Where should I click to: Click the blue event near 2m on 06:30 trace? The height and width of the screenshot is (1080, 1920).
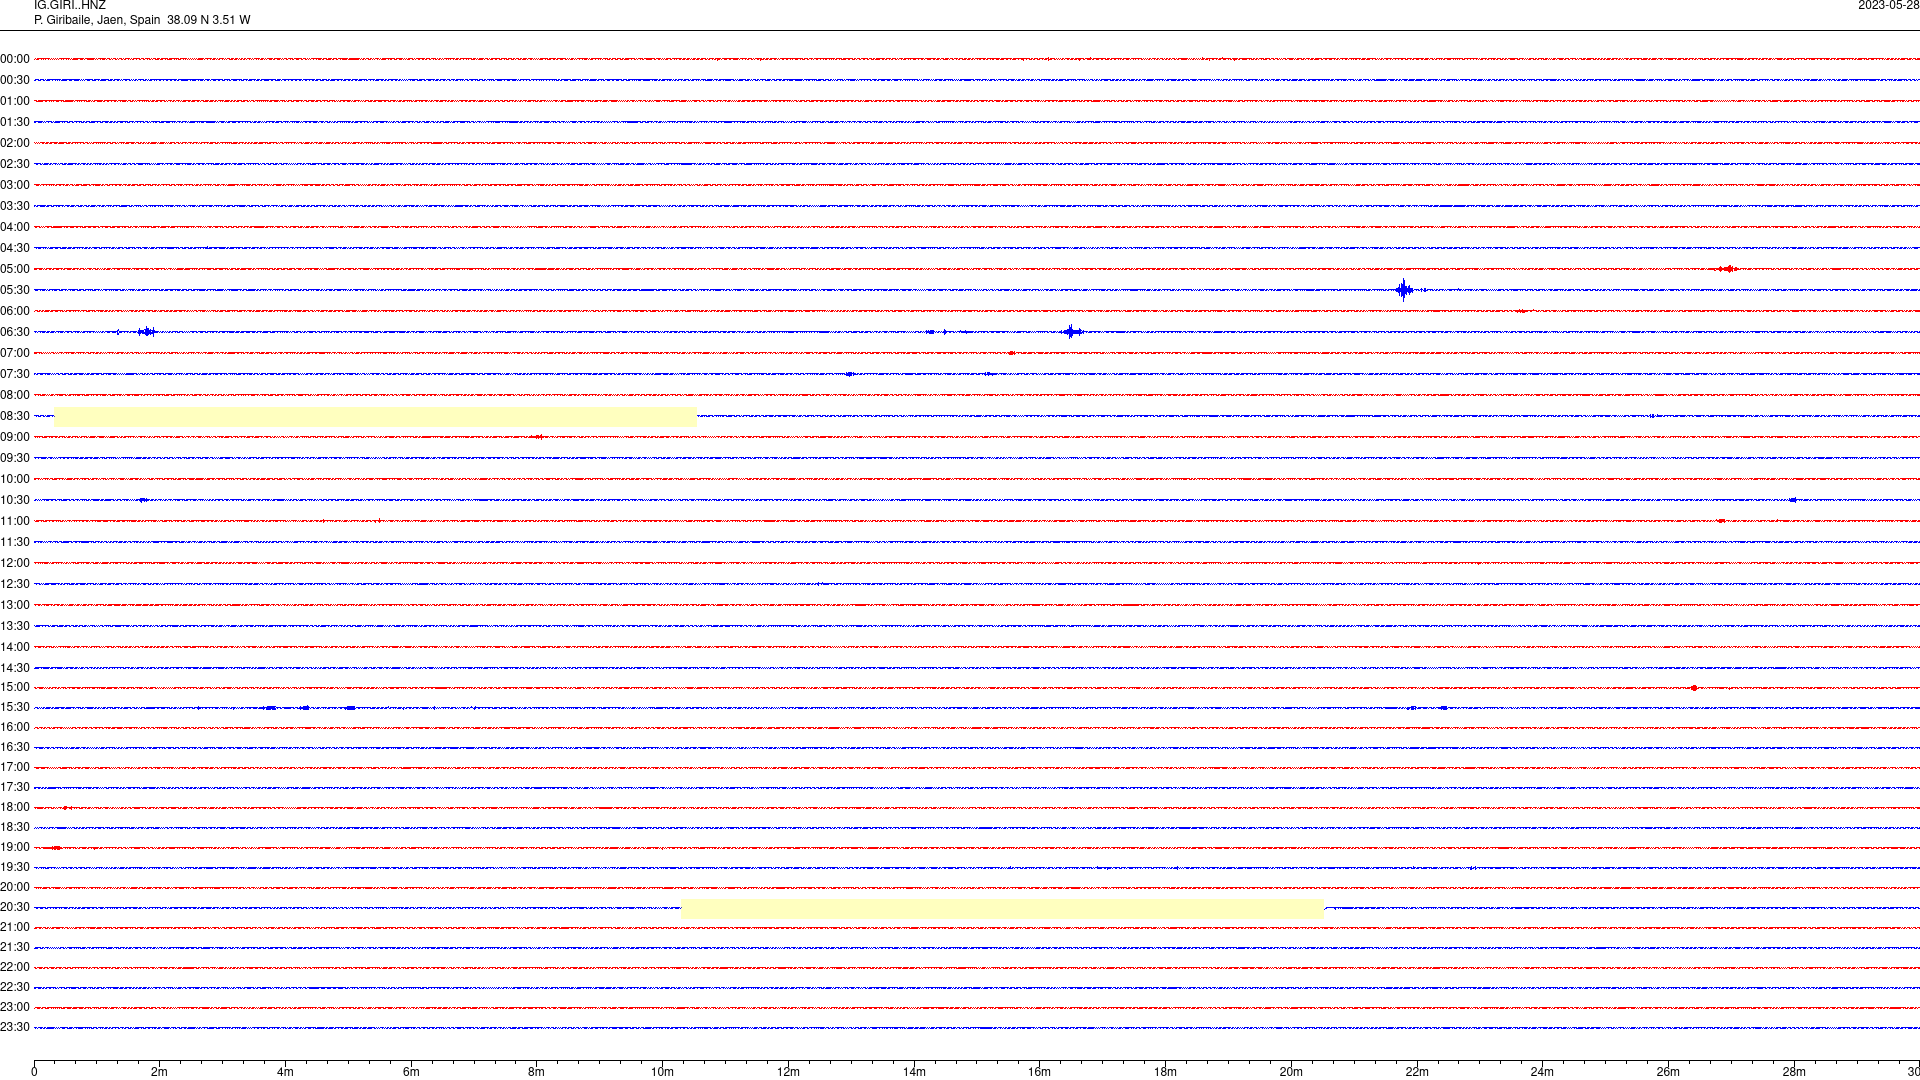click(147, 332)
